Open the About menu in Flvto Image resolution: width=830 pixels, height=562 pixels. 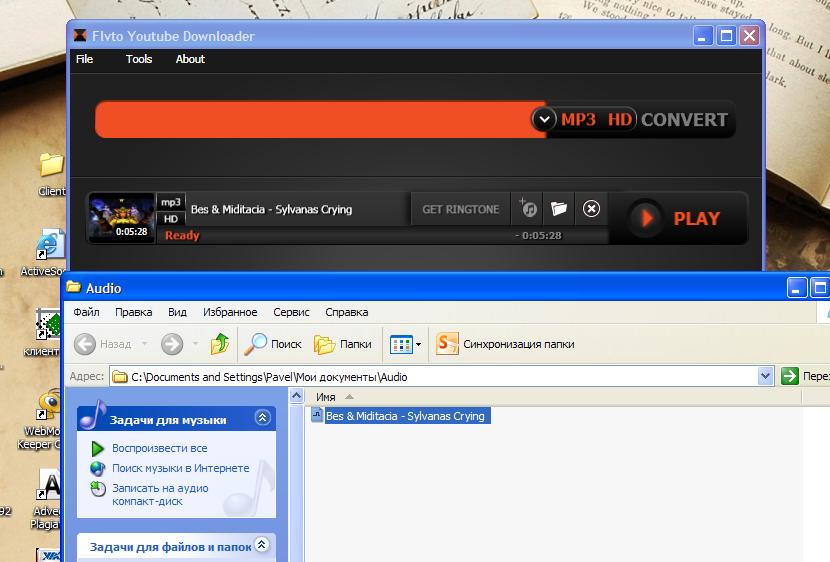click(190, 59)
